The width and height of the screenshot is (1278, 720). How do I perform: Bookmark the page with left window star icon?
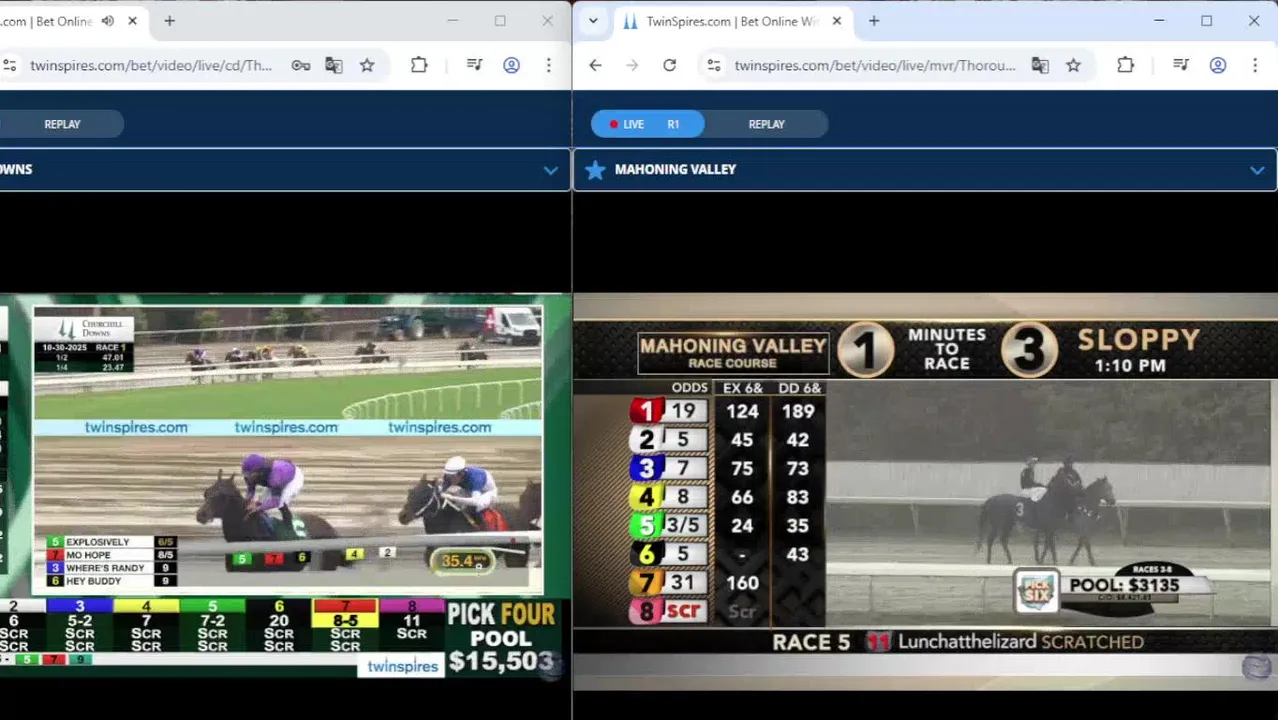pos(367,65)
